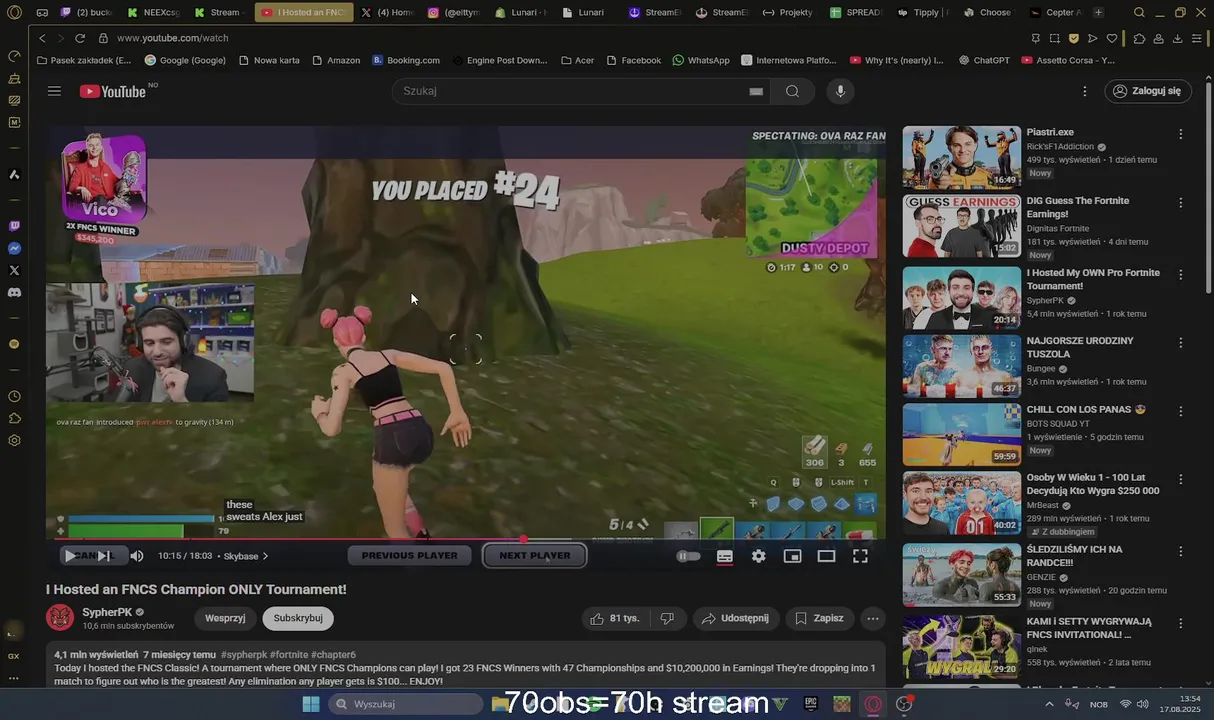1214x720 pixels.
Task: Open options menu for I Hosted My OWN Pro Fortnite Tournament
Action: (x=1181, y=275)
